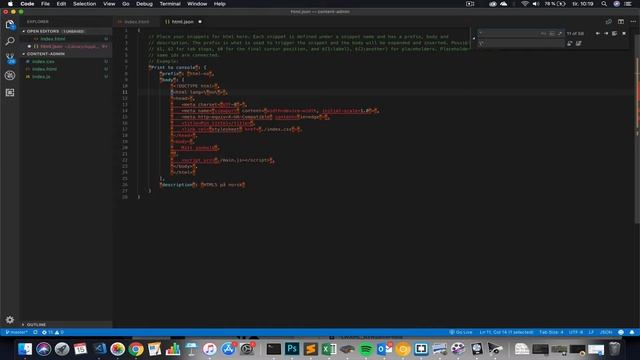Change JSON language mode
Screen dimensions: 640x360
[x=606, y=332]
